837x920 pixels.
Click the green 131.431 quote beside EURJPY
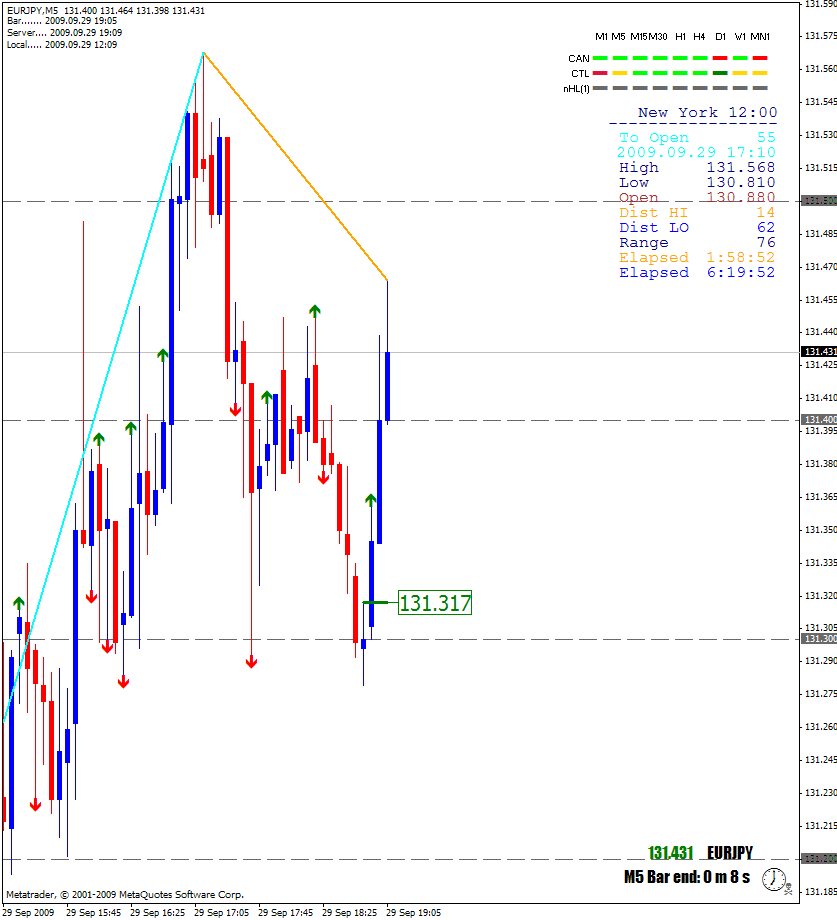tap(670, 853)
